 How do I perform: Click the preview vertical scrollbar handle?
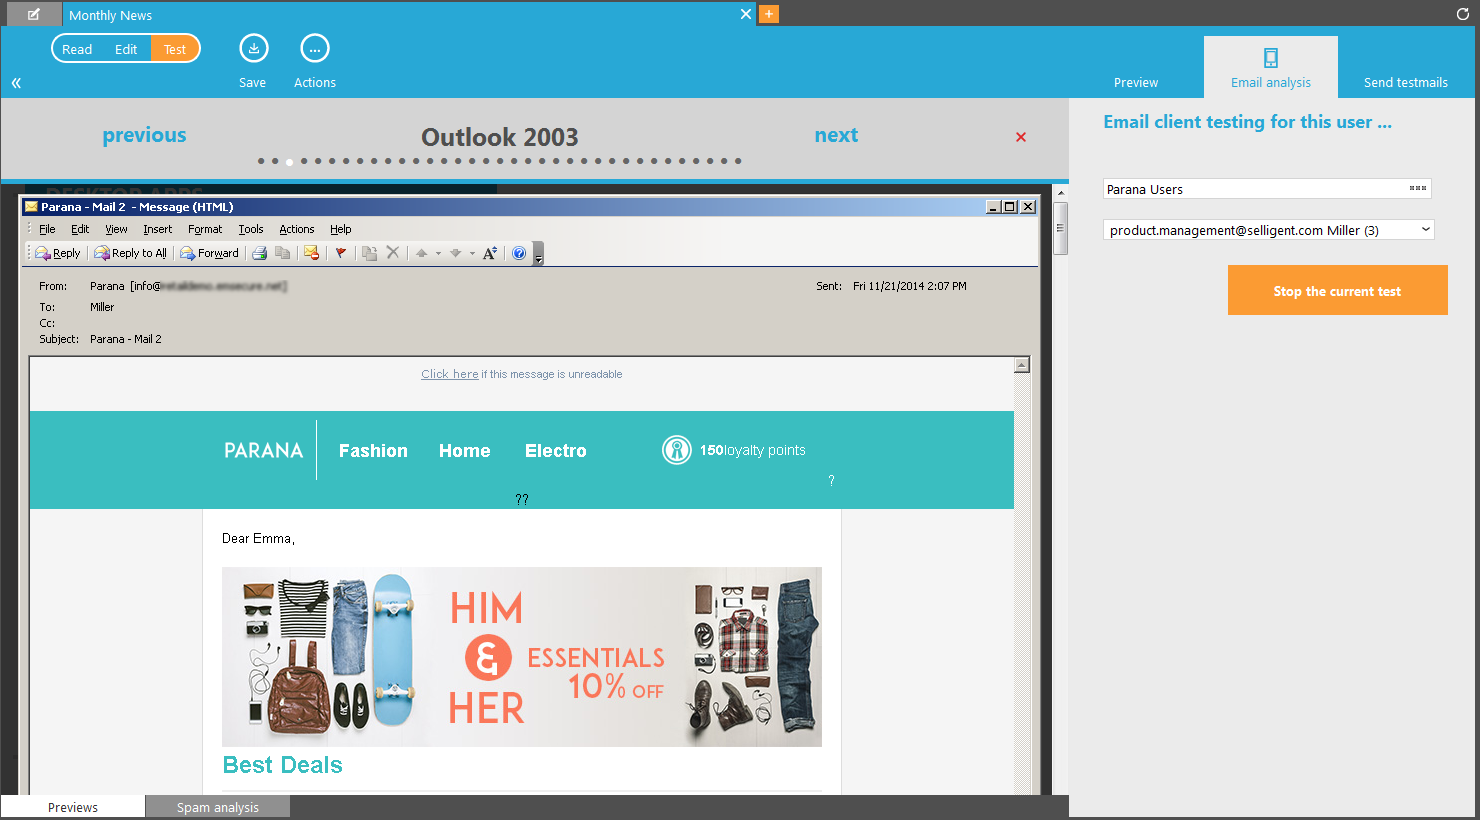(1060, 228)
